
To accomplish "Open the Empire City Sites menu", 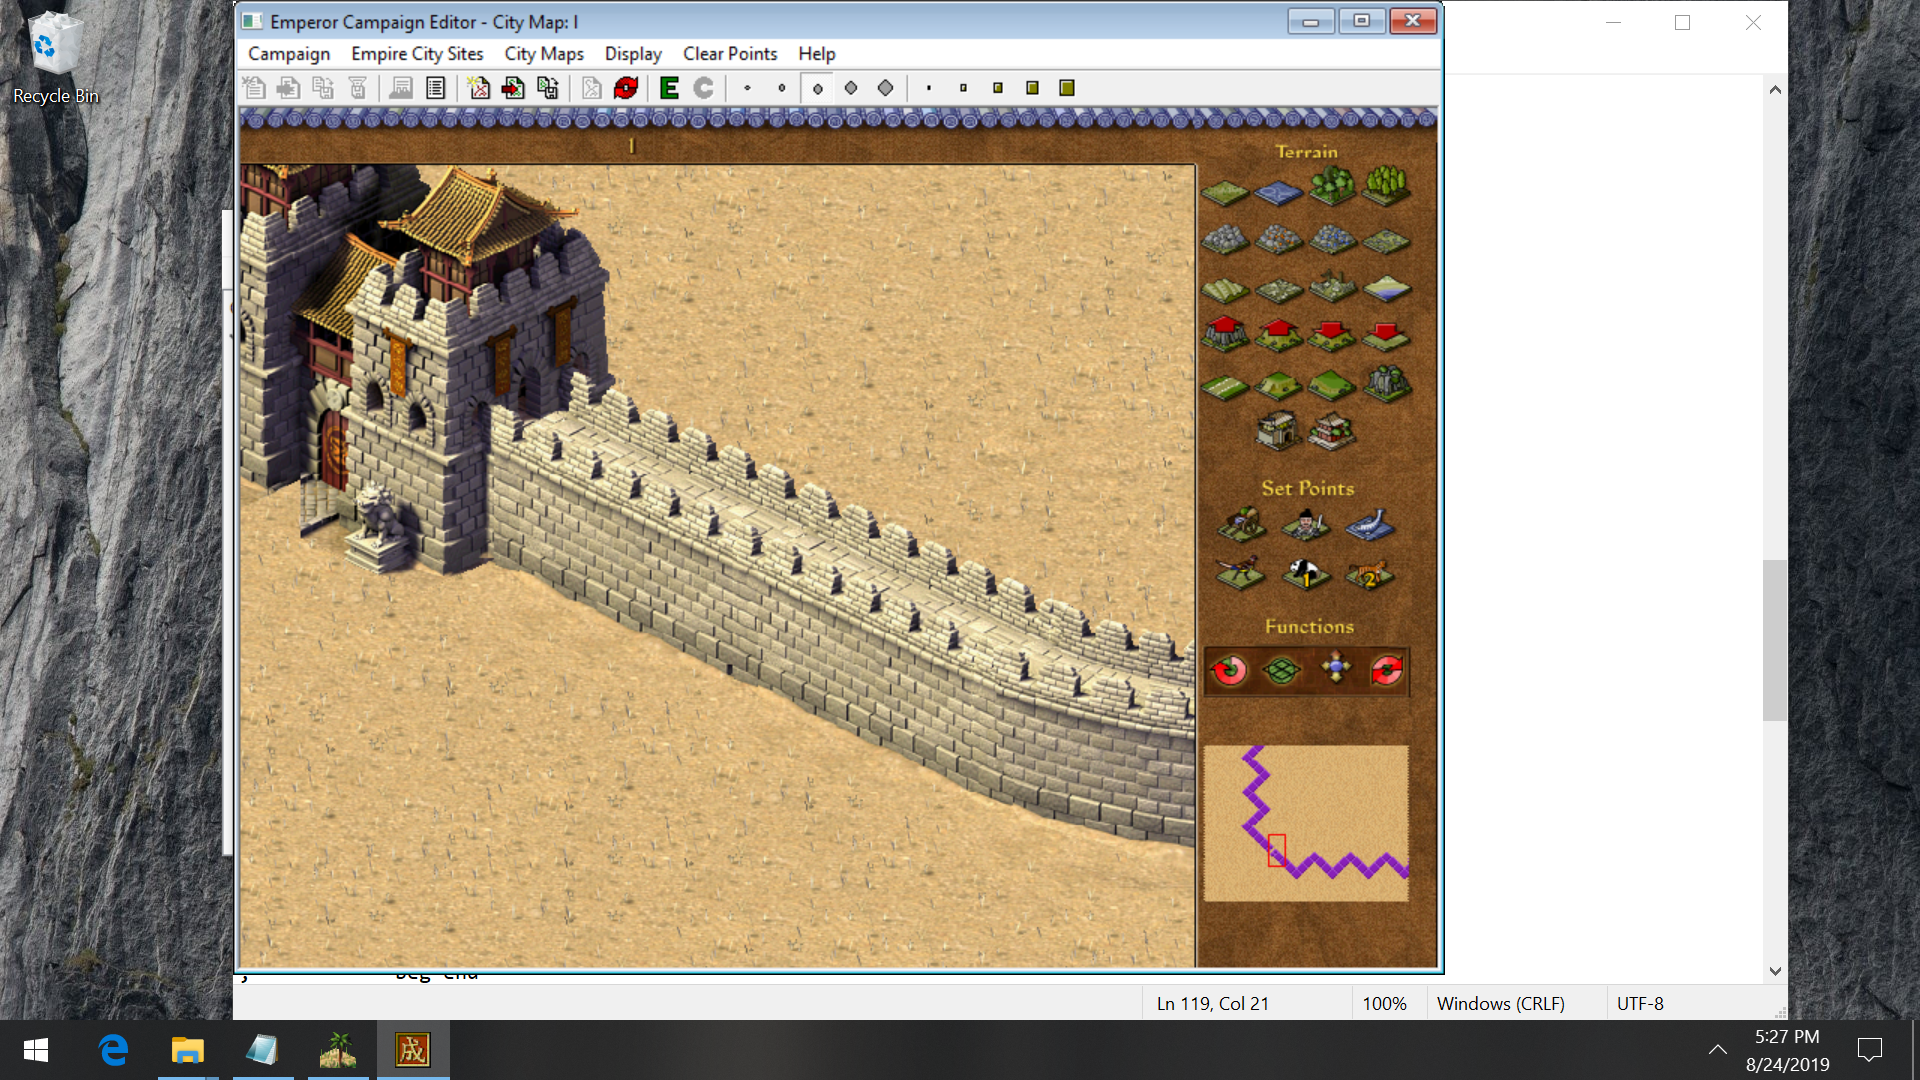I will click(417, 54).
